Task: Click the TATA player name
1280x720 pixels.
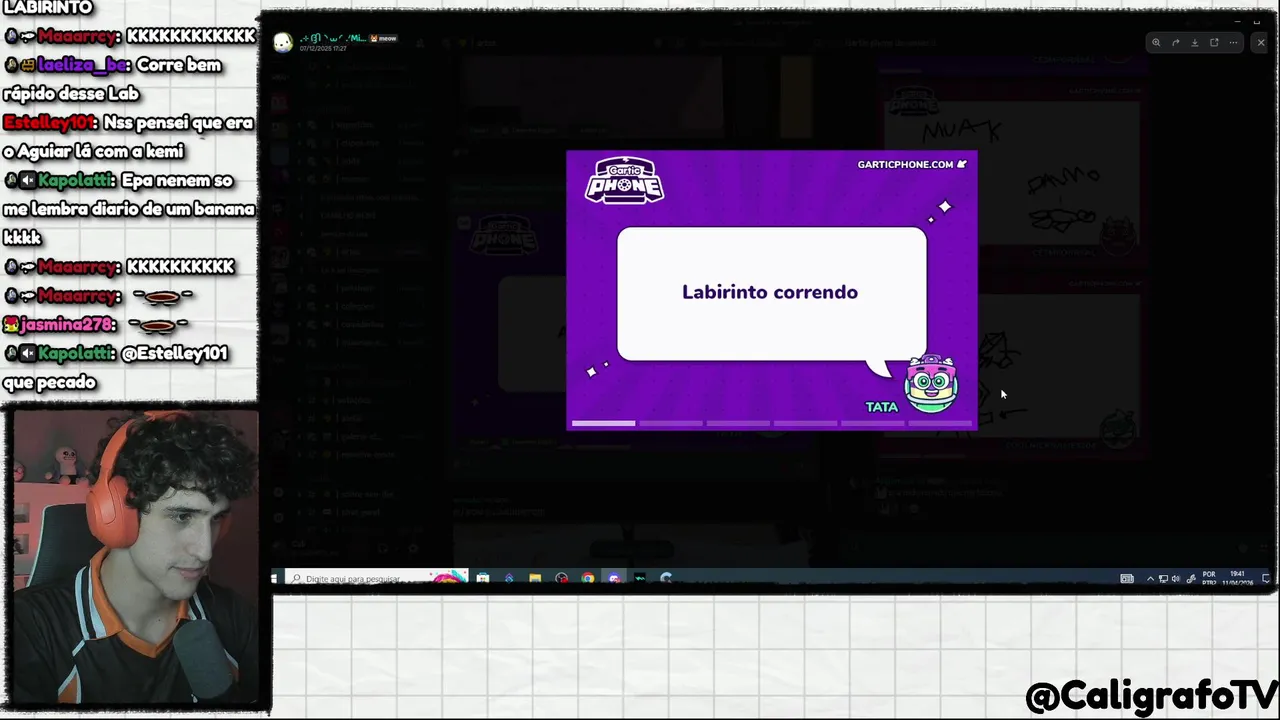Action: pos(882,407)
